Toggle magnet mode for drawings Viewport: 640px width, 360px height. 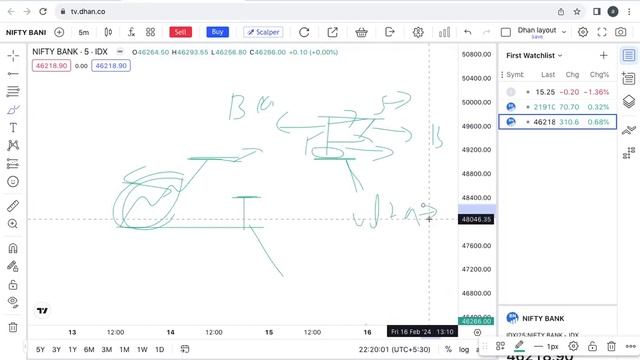pos(13,248)
